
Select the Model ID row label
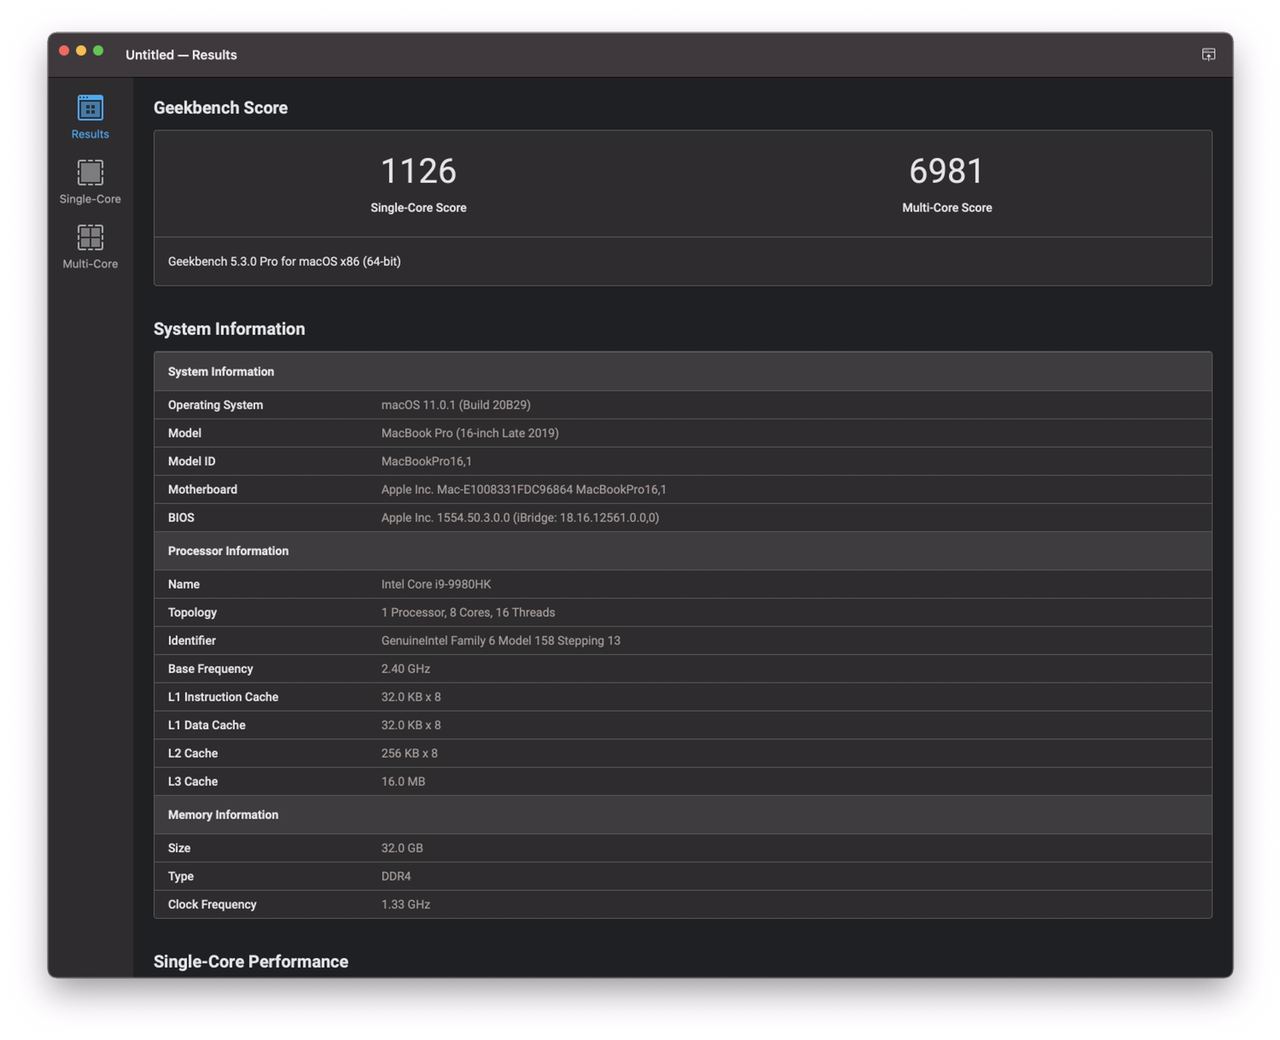[x=191, y=461]
